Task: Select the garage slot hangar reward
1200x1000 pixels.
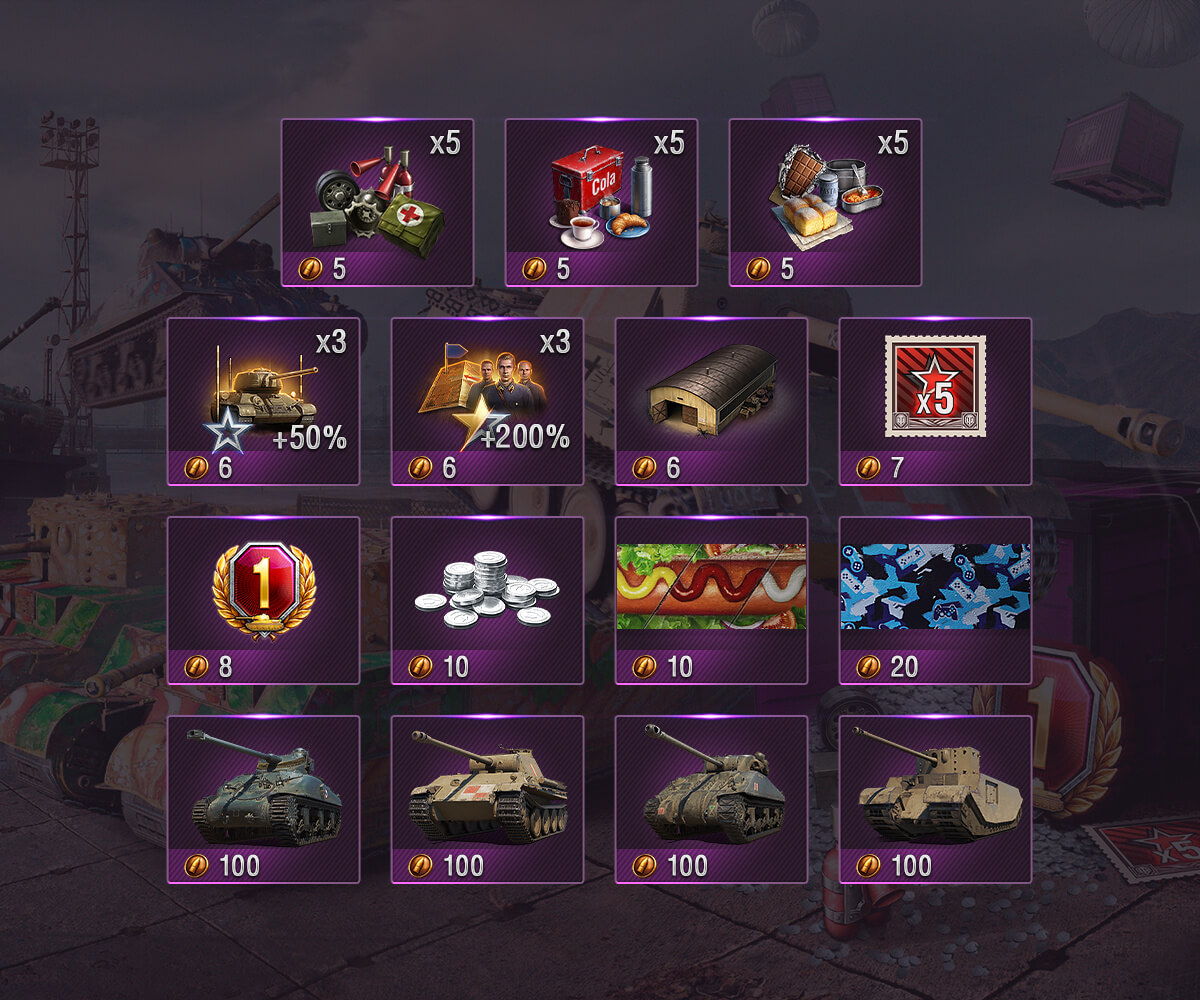Action: (711, 401)
